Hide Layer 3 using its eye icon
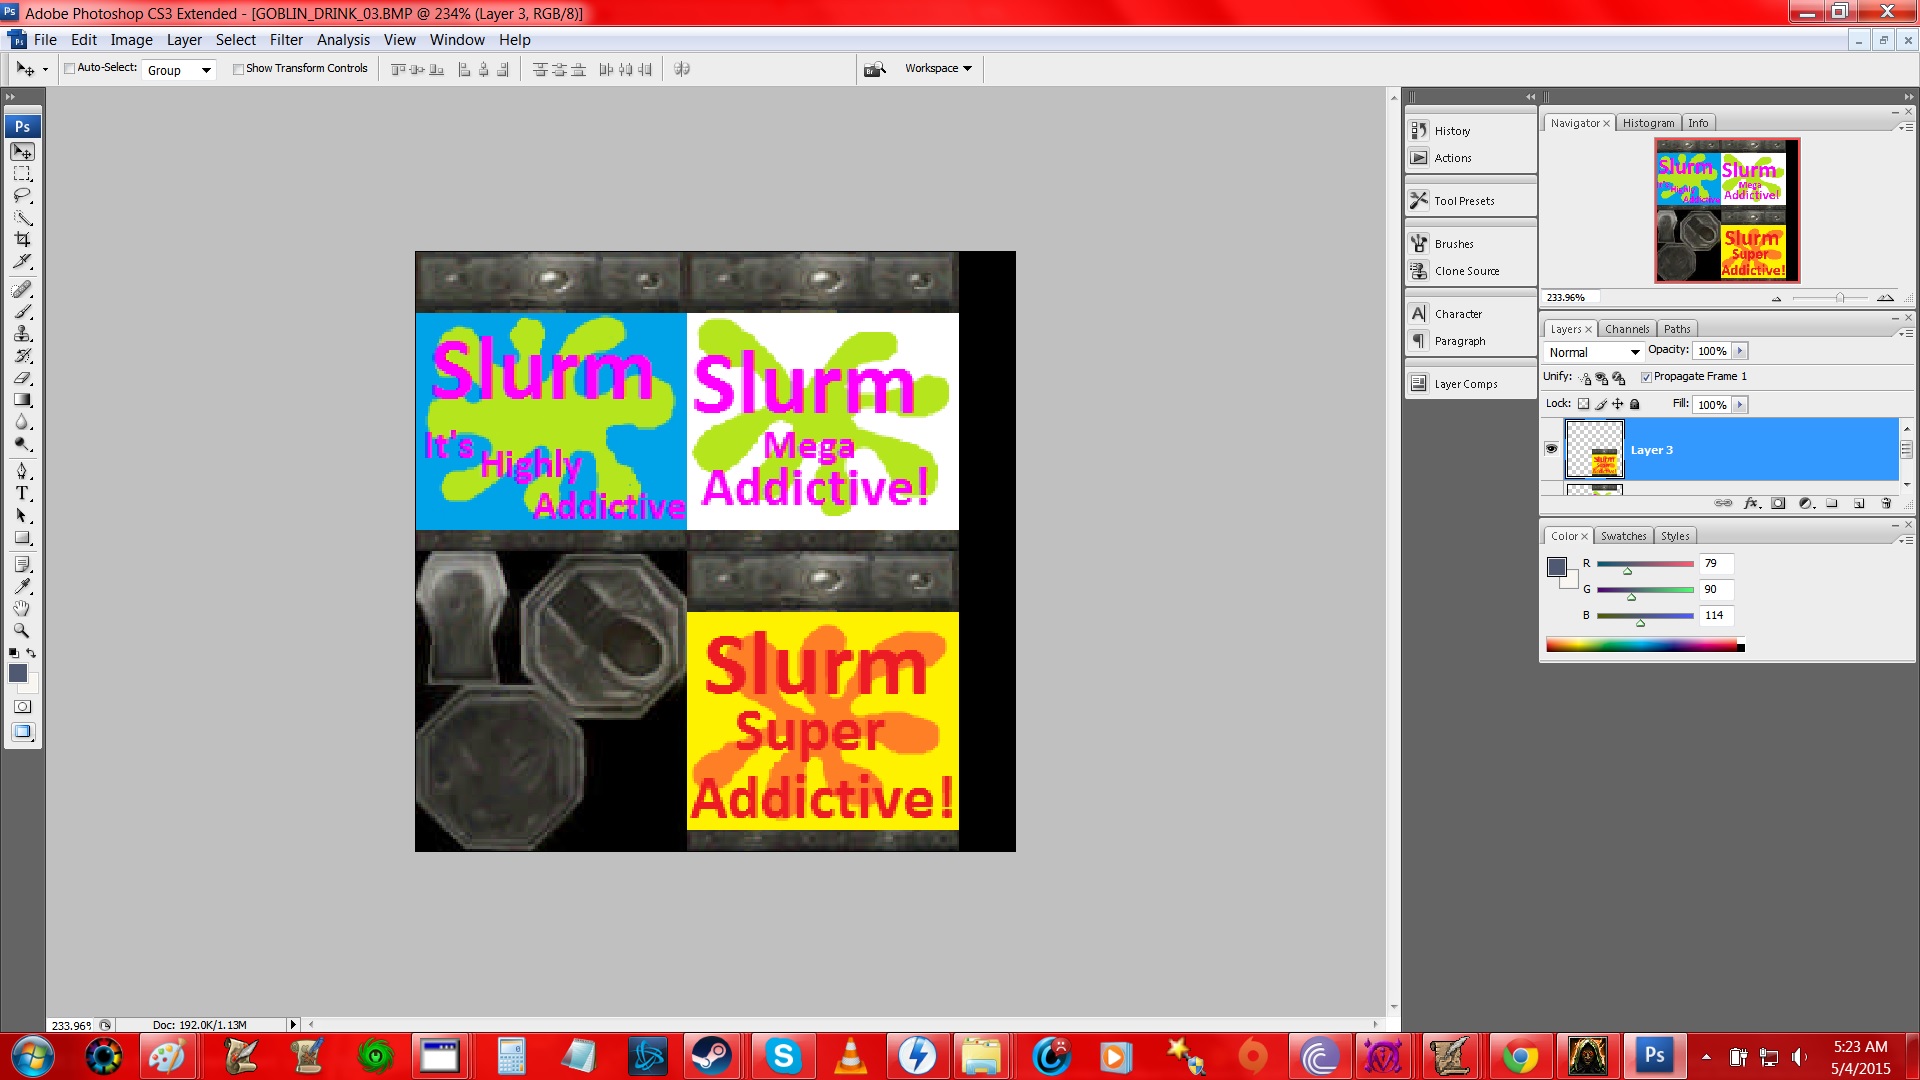The height and width of the screenshot is (1080, 1920). [x=1551, y=449]
